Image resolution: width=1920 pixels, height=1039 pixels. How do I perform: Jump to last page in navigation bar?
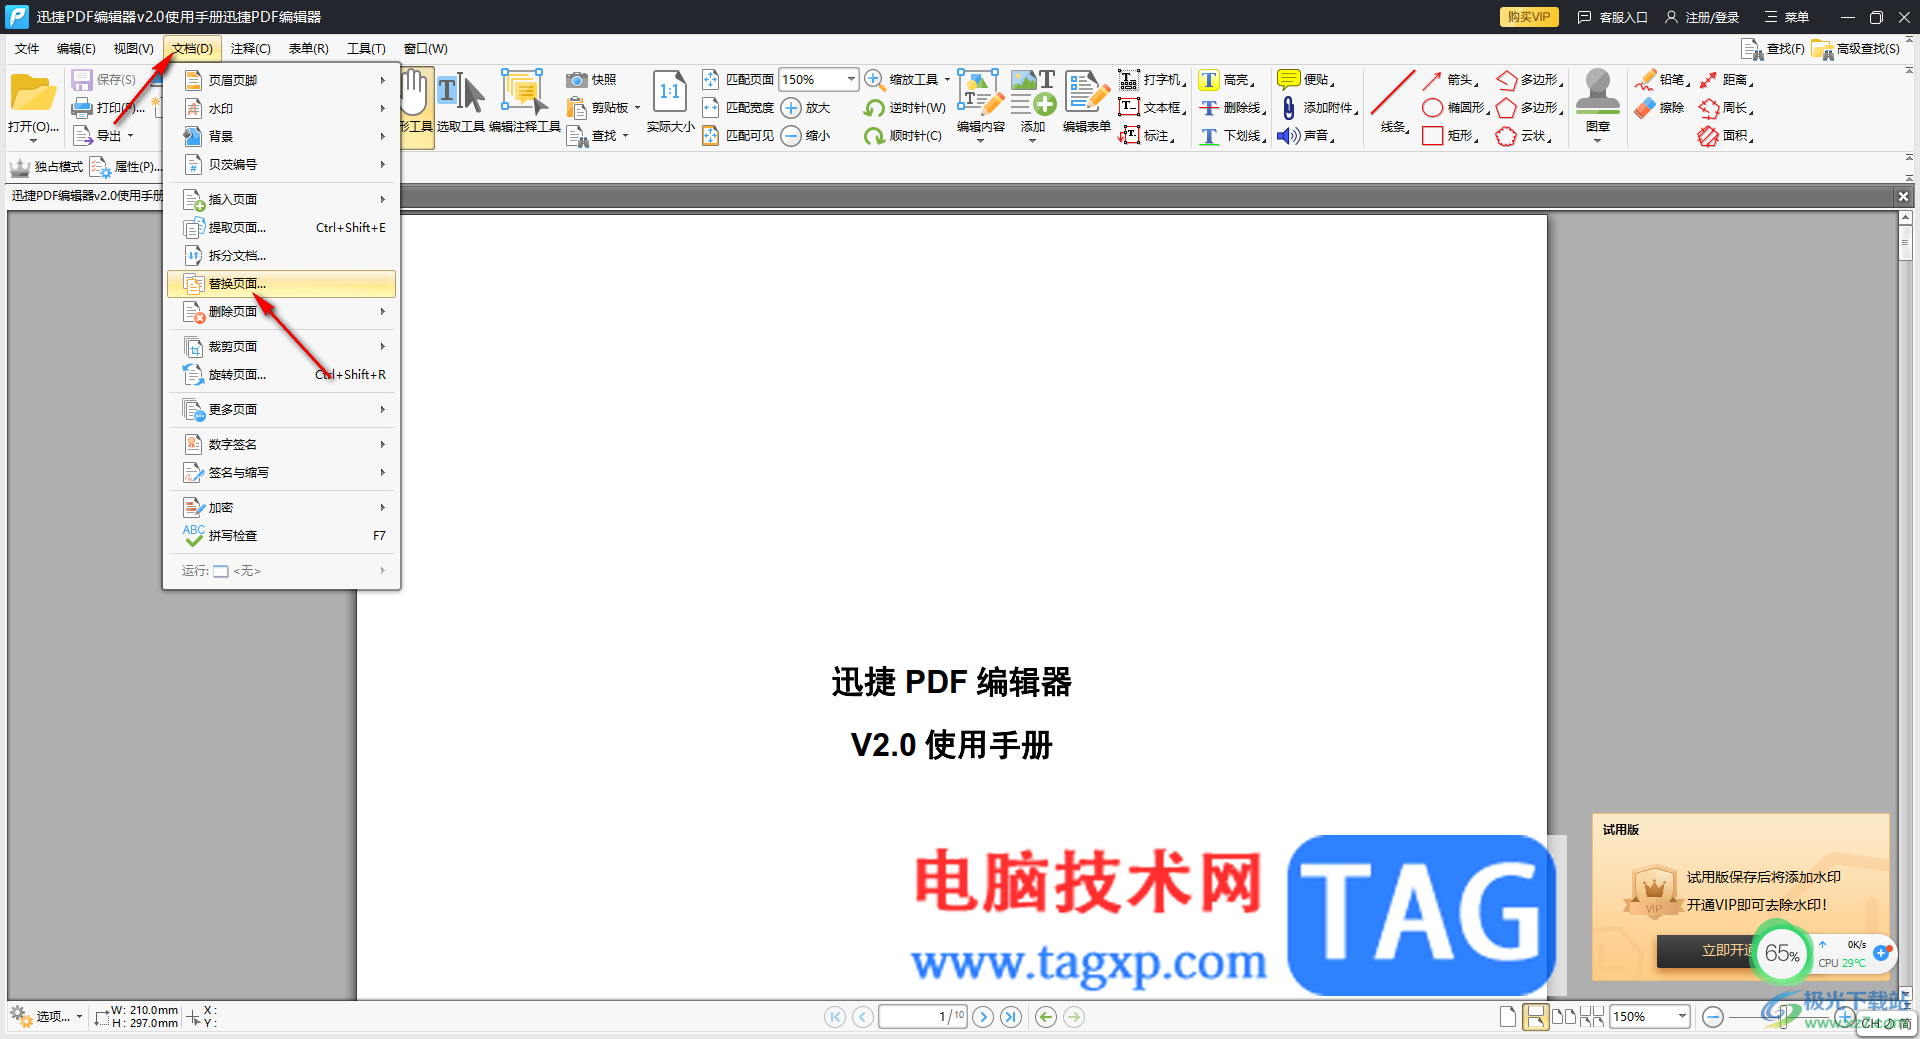click(x=1011, y=1017)
